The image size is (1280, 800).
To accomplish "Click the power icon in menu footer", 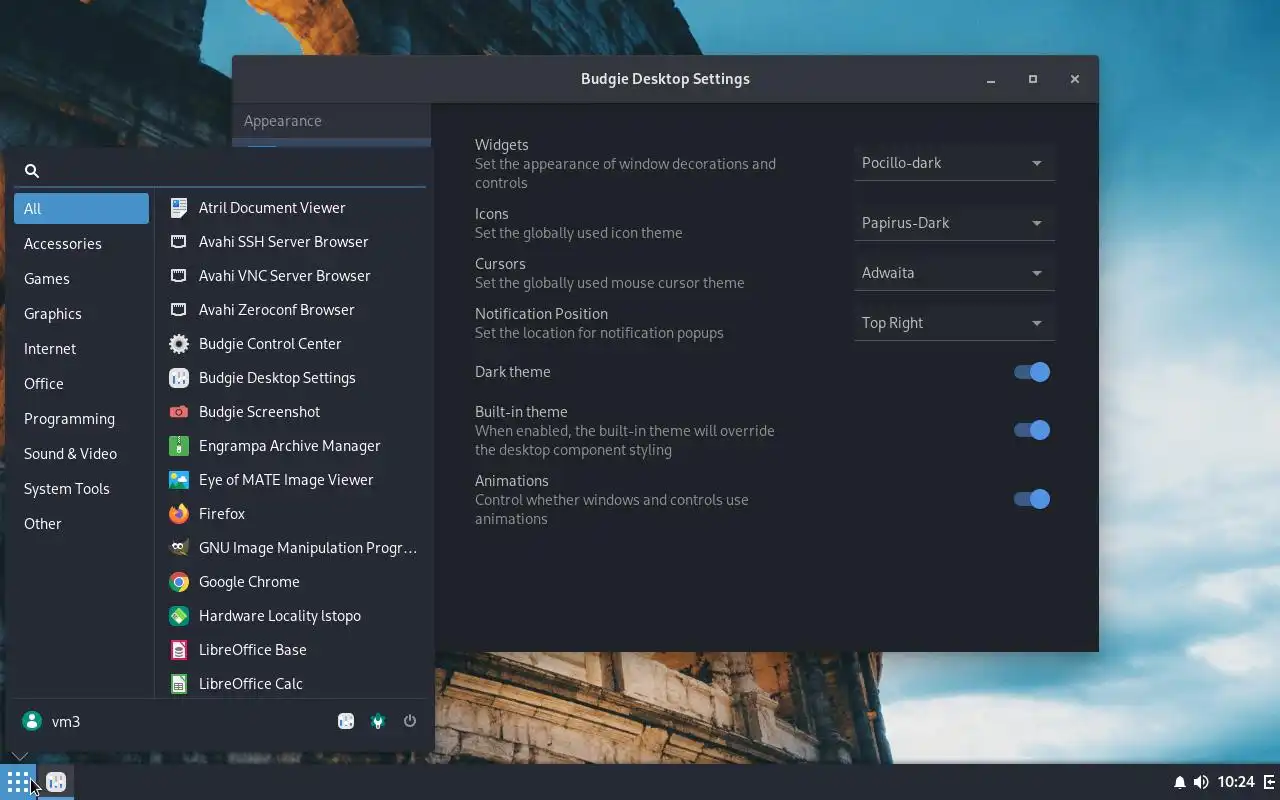I will point(410,721).
